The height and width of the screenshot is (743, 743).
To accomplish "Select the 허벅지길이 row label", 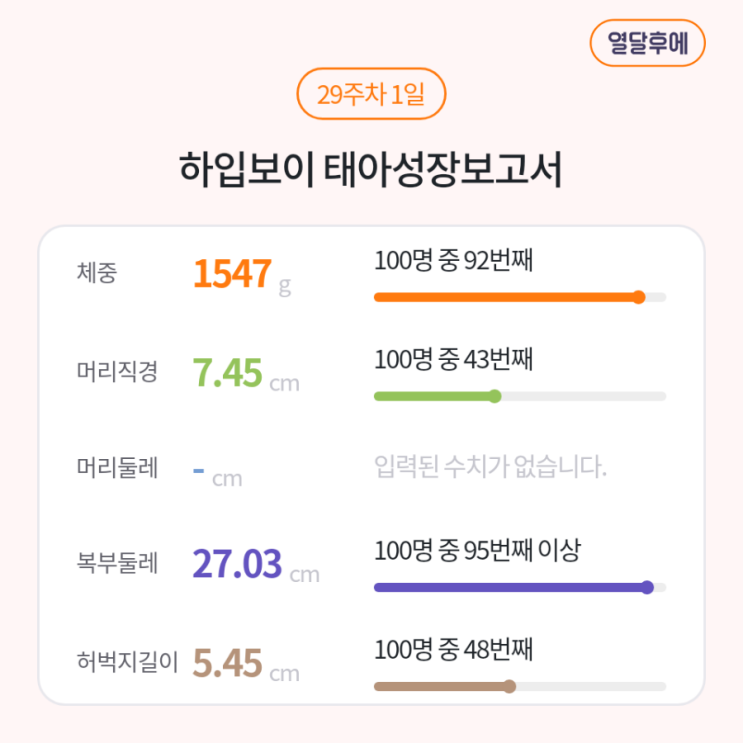I will (x=127, y=661).
